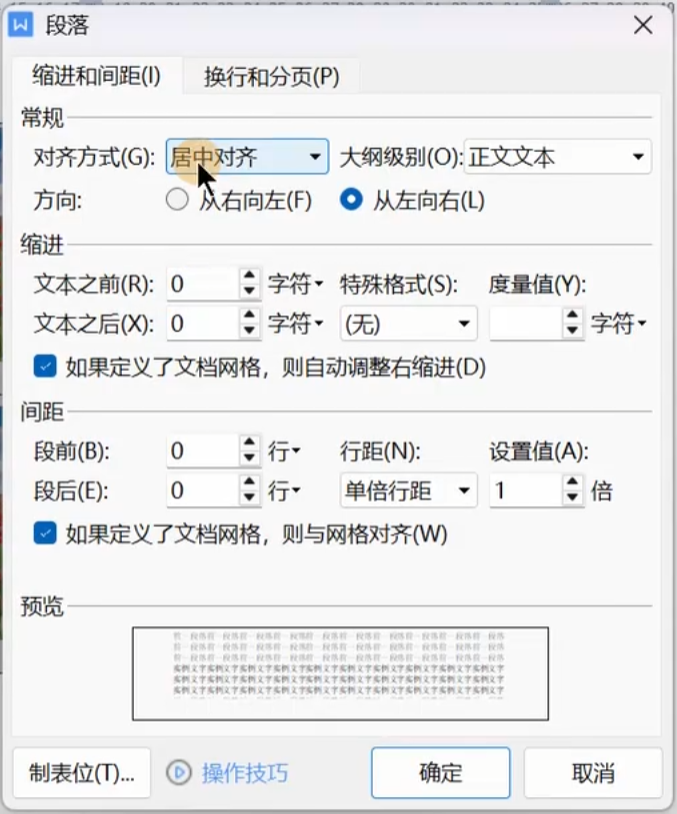Open unit dropdown for 段后
The height and width of the screenshot is (814, 677).
[284, 490]
